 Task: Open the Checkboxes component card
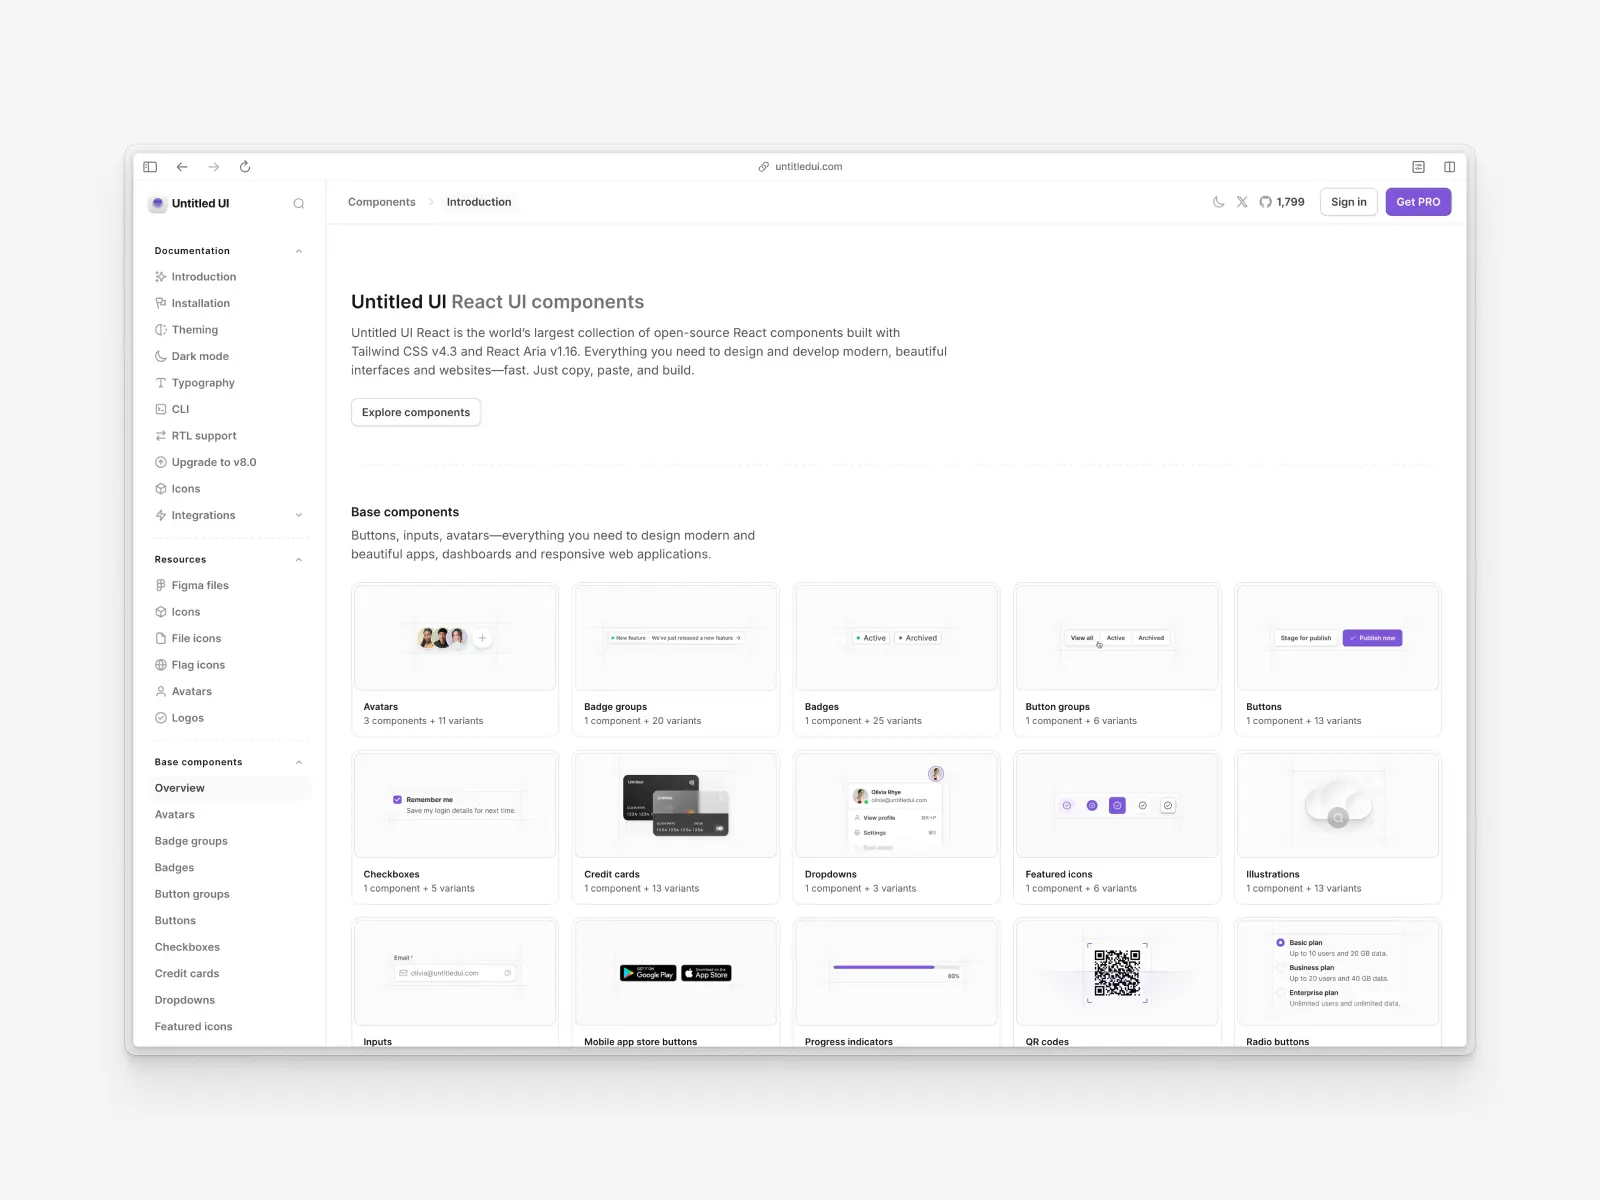click(x=455, y=828)
